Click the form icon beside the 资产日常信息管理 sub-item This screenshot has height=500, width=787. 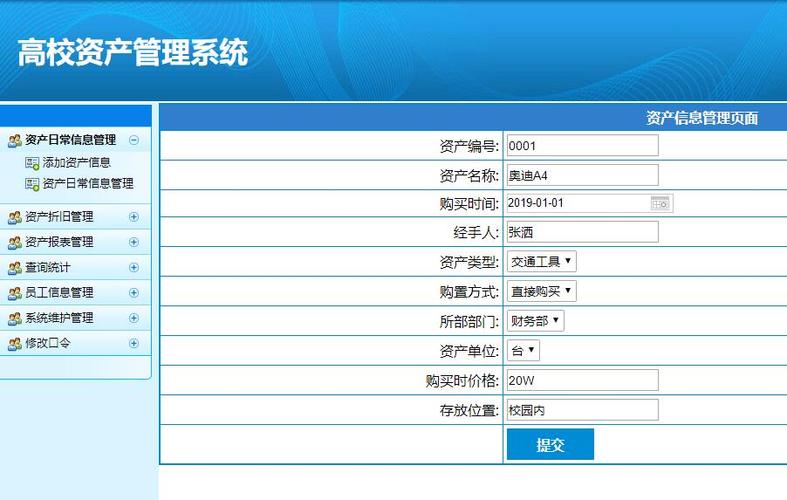pos(32,184)
